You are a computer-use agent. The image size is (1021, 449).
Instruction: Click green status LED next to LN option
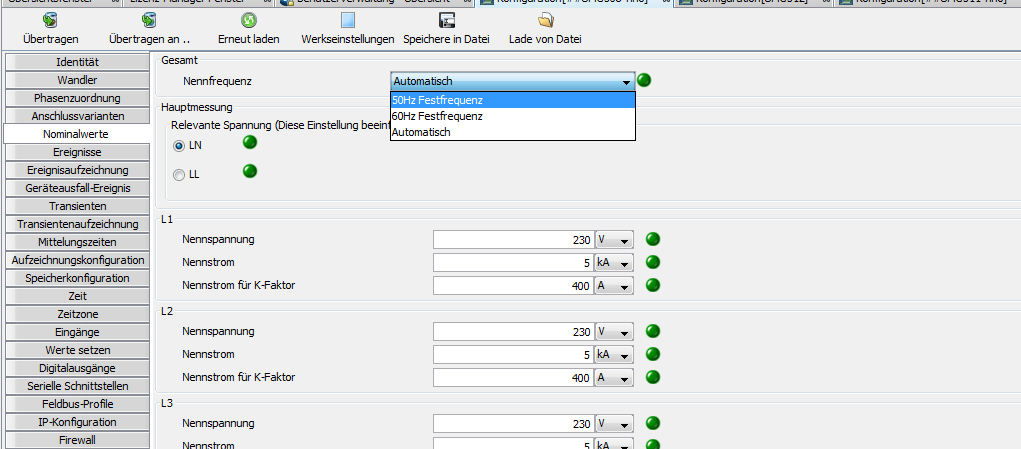[250, 143]
